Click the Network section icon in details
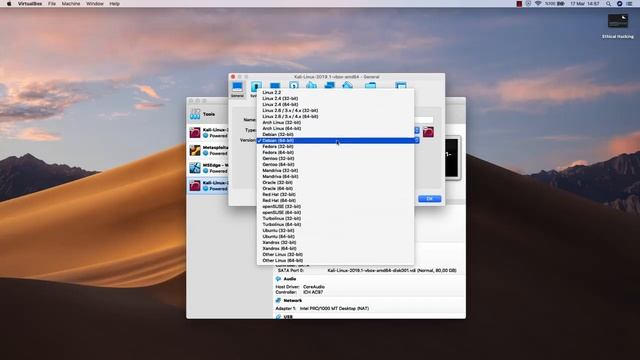Image resolution: width=640 pixels, height=360 pixels. click(x=278, y=300)
